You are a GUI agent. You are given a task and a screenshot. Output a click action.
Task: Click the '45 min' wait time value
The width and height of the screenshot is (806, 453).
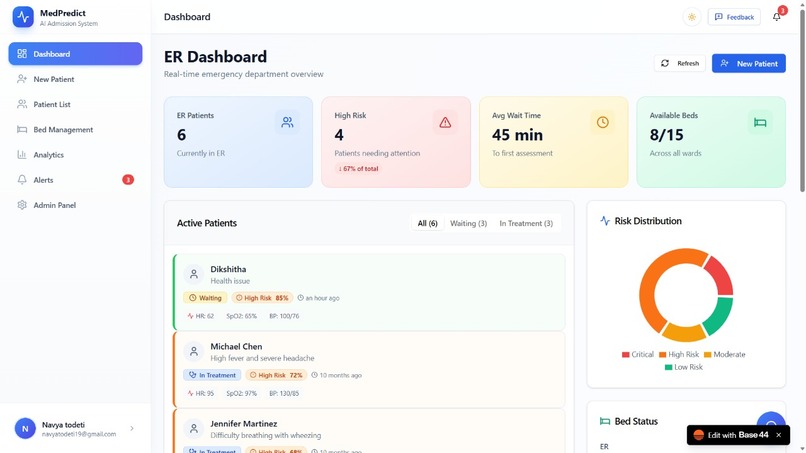(517, 135)
